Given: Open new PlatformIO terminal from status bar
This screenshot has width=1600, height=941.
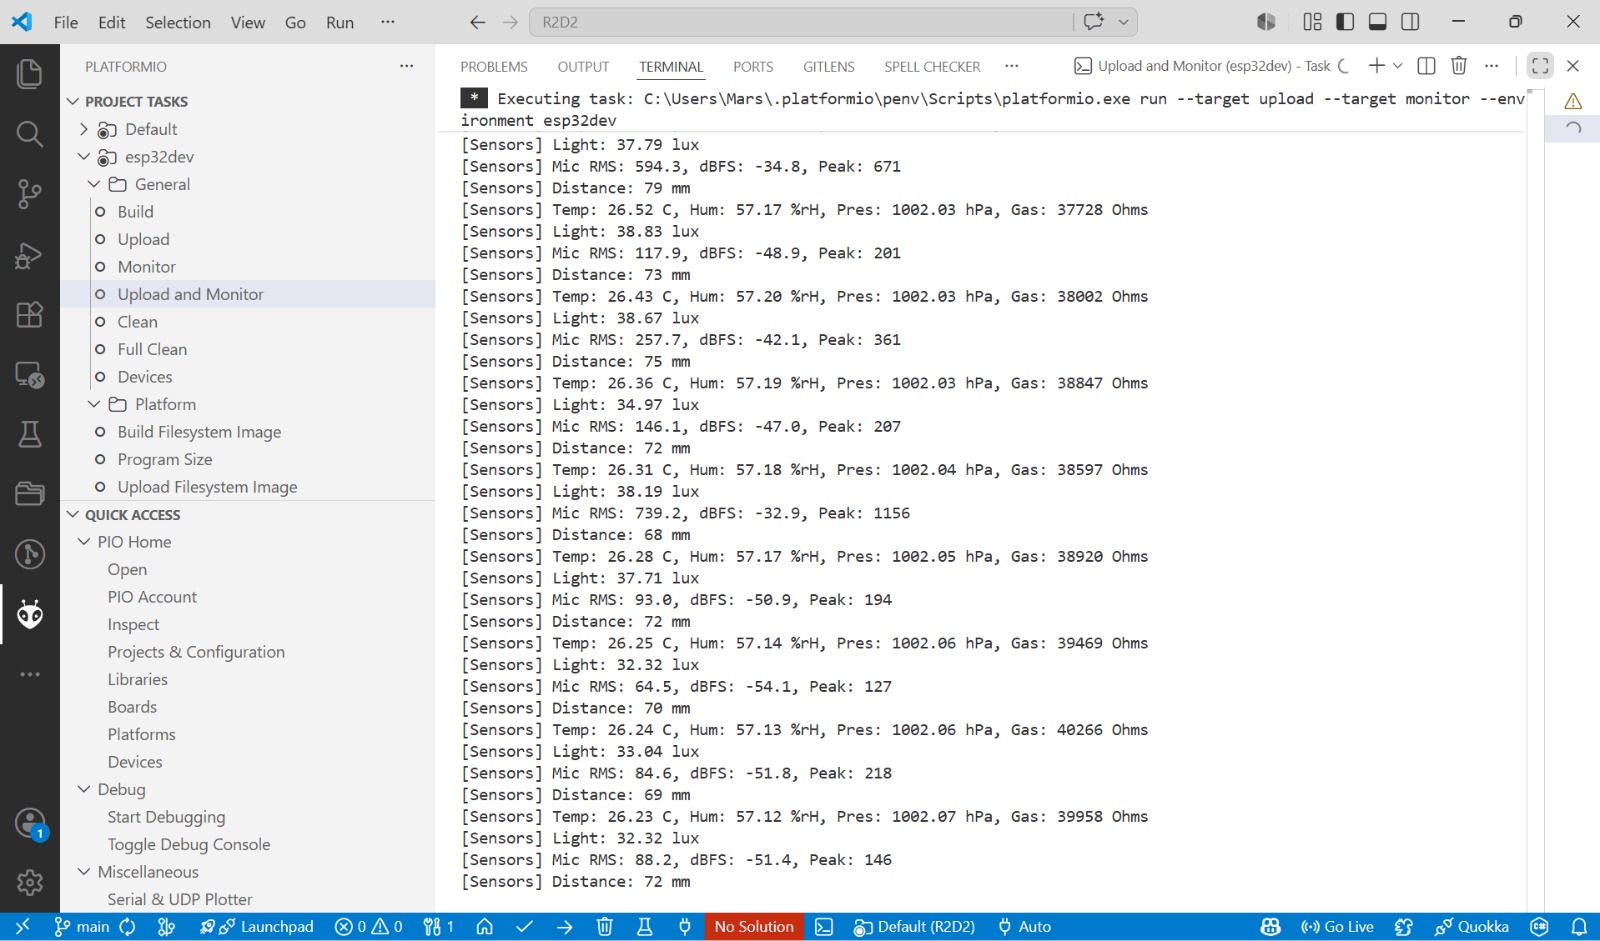Looking at the screenshot, I should [824, 927].
